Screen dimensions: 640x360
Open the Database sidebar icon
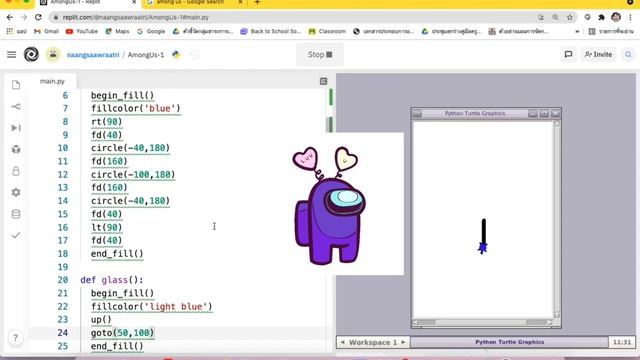click(x=16, y=214)
